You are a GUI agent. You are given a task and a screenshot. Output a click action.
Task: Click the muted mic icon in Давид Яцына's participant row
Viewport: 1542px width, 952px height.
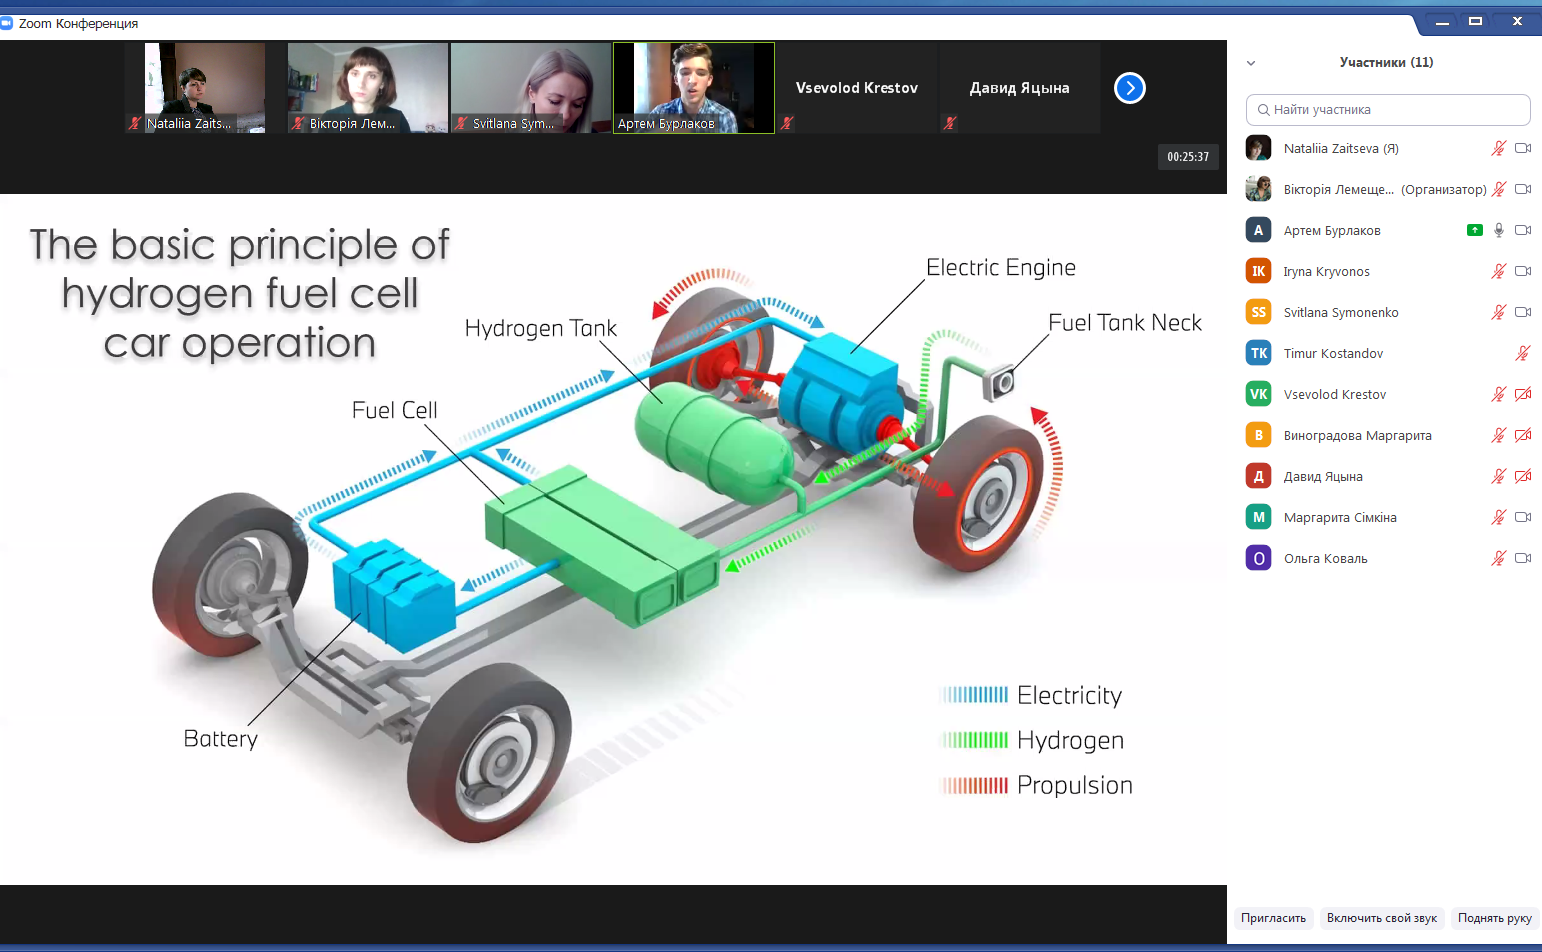coord(1498,476)
